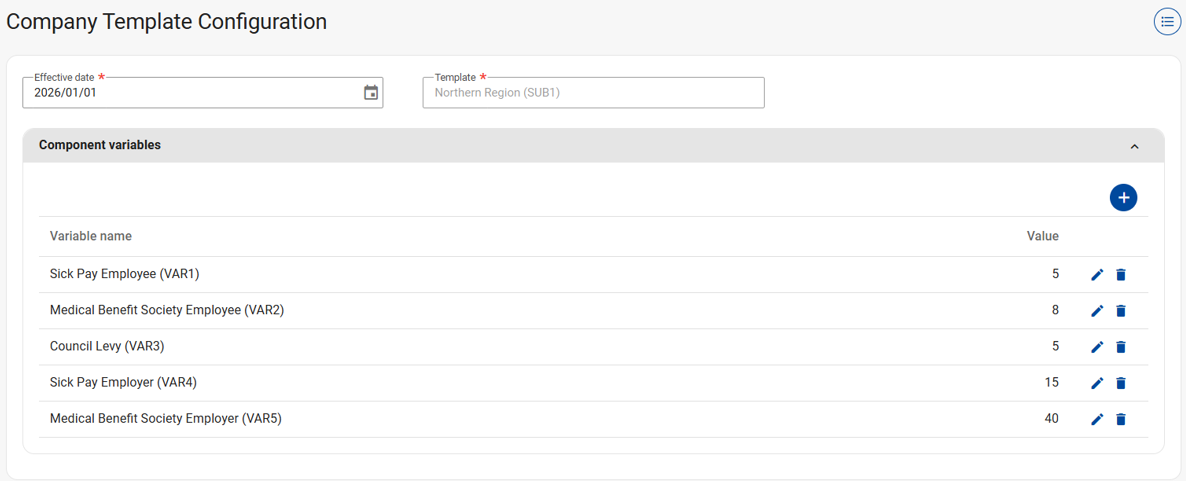Viewport: 1186px width, 481px height.
Task: Delete the Council Levy (VAR3) row
Action: (x=1121, y=347)
